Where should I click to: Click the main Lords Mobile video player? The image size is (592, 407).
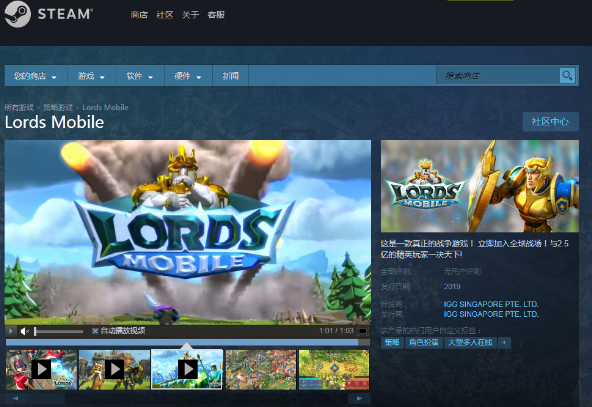coord(188,232)
